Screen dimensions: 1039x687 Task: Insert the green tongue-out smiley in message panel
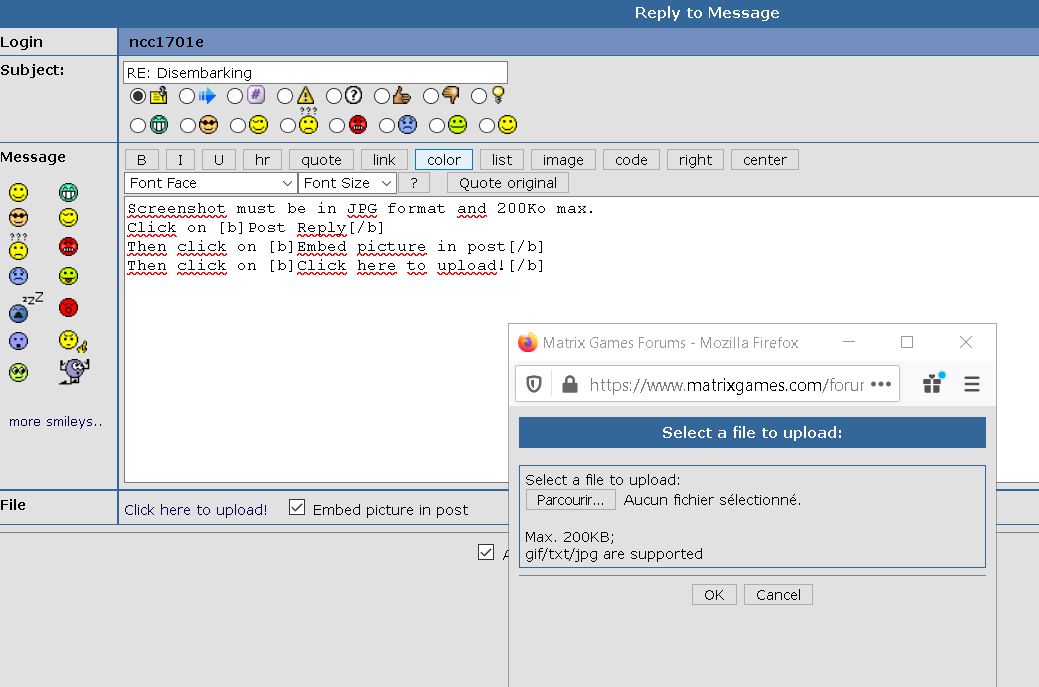tap(68, 276)
